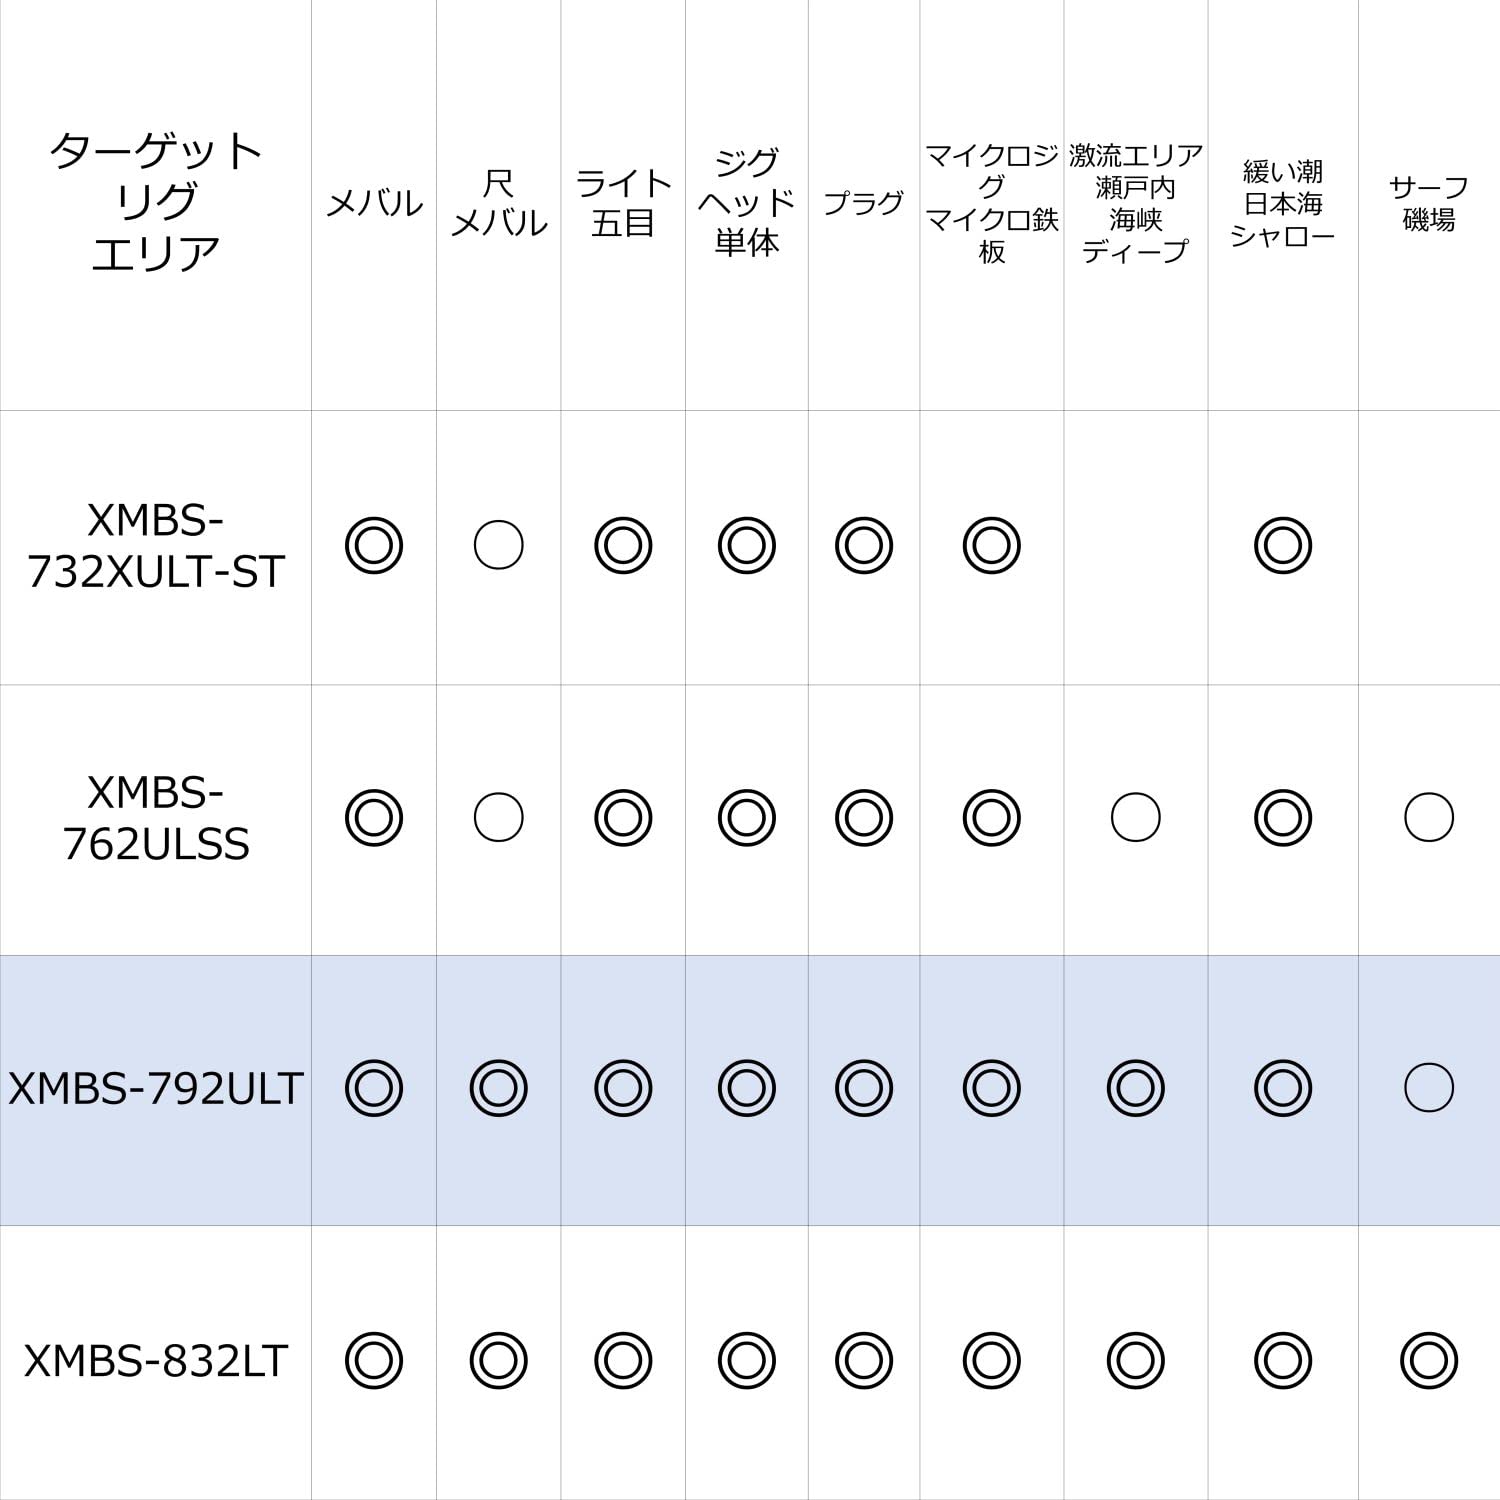Click XMBS-732XULT-ST's double circle under 緩い潮
The height and width of the screenshot is (1500, 1500).
(1283, 546)
